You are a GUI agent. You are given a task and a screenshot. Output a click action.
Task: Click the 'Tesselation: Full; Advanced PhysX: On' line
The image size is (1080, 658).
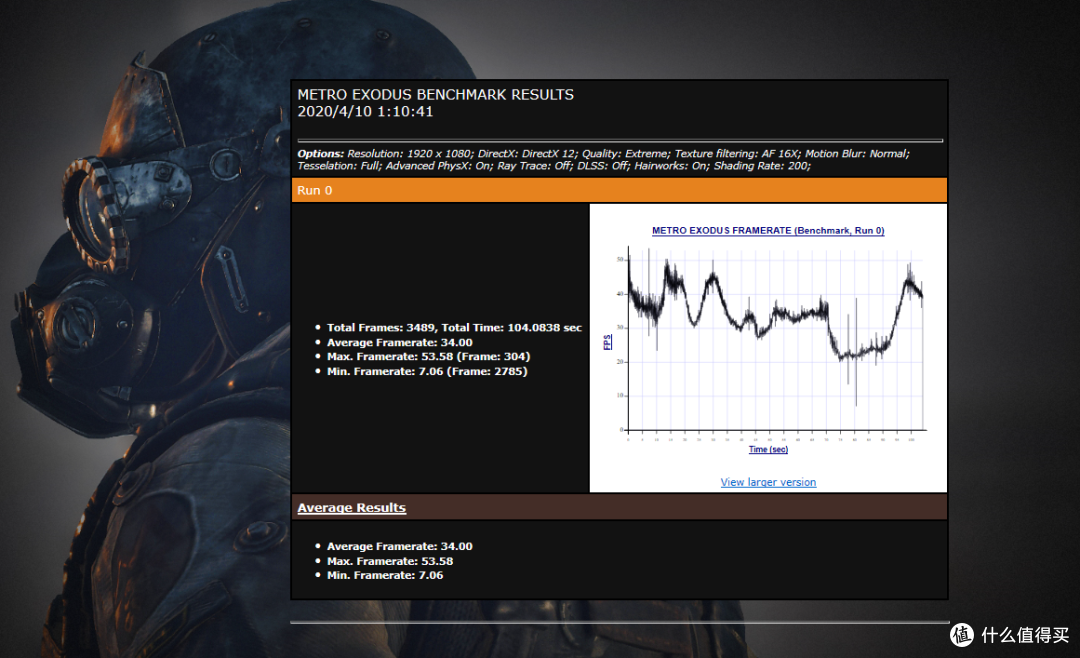554,166
